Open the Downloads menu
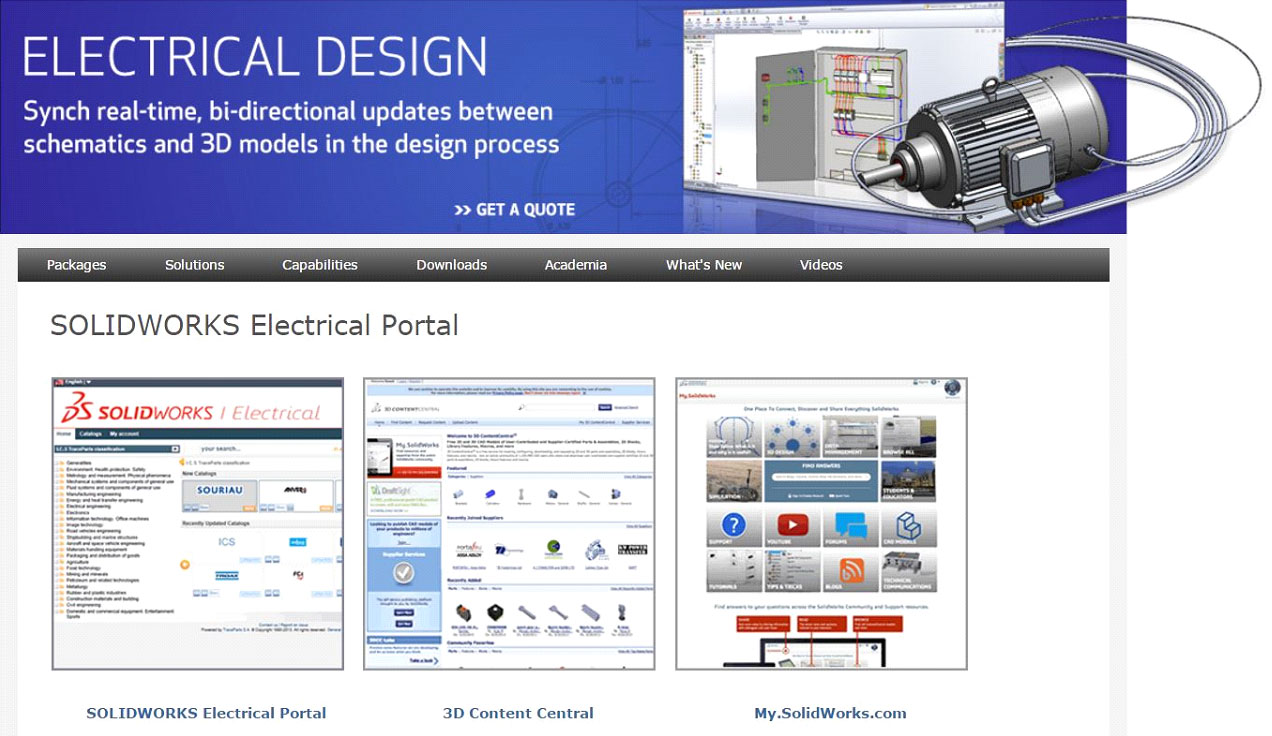This screenshot has width=1272, height=736. [452, 265]
